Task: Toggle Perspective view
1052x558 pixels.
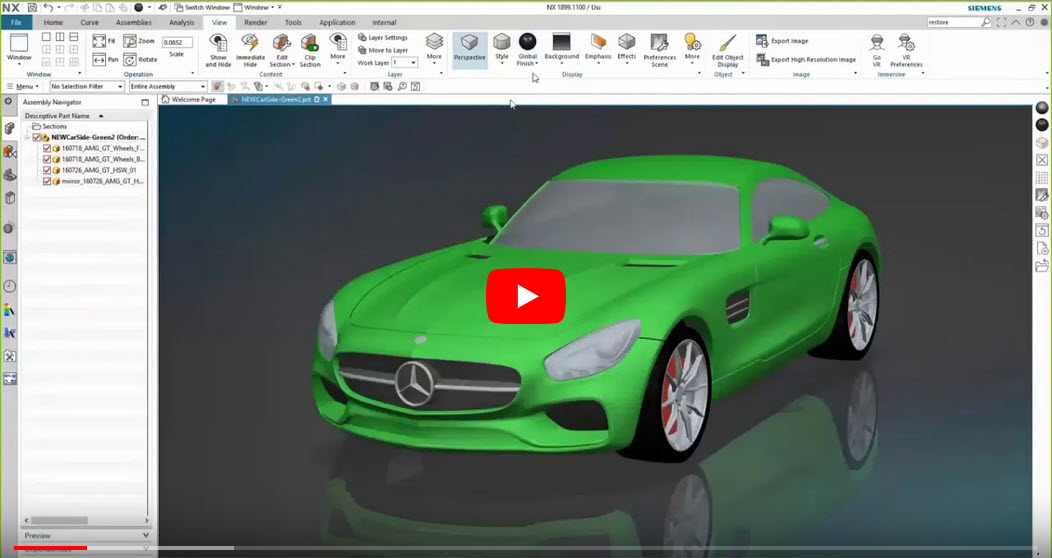Action: 470,48
